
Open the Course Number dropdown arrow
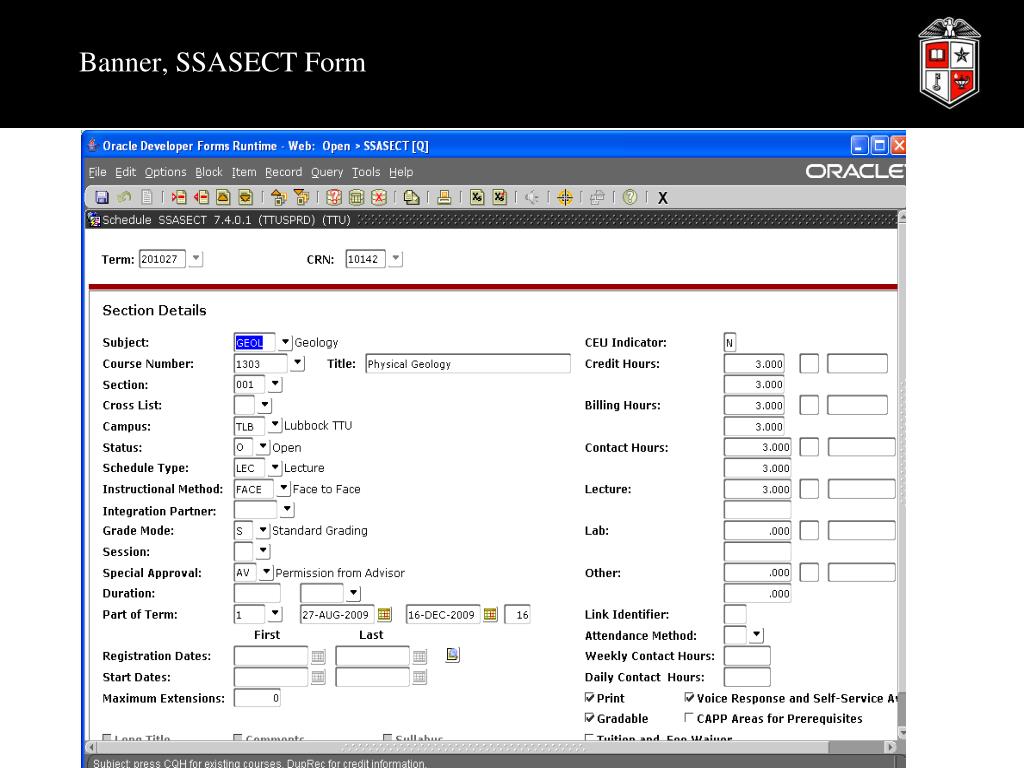coord(298,362)
